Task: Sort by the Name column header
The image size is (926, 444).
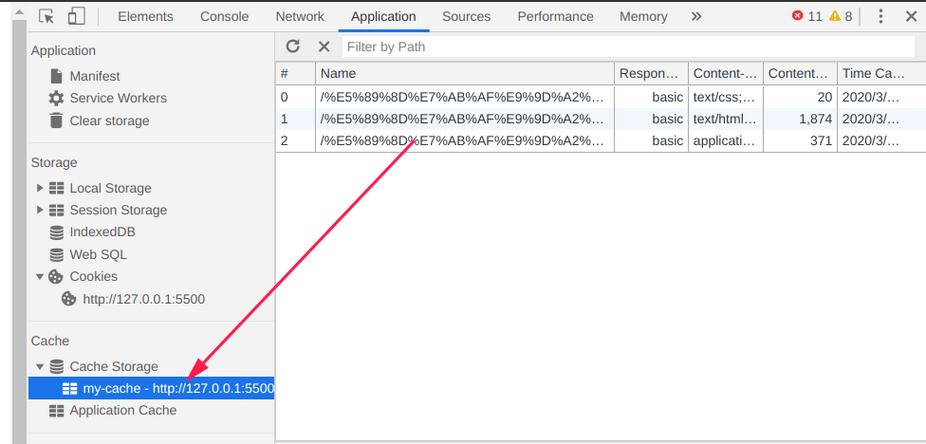Action: pos(464,73)
